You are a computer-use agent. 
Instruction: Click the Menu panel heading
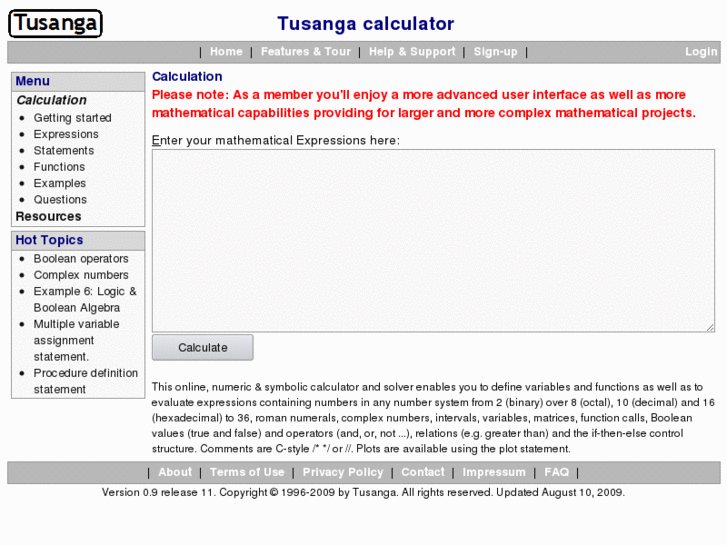[x=32, y=81]
